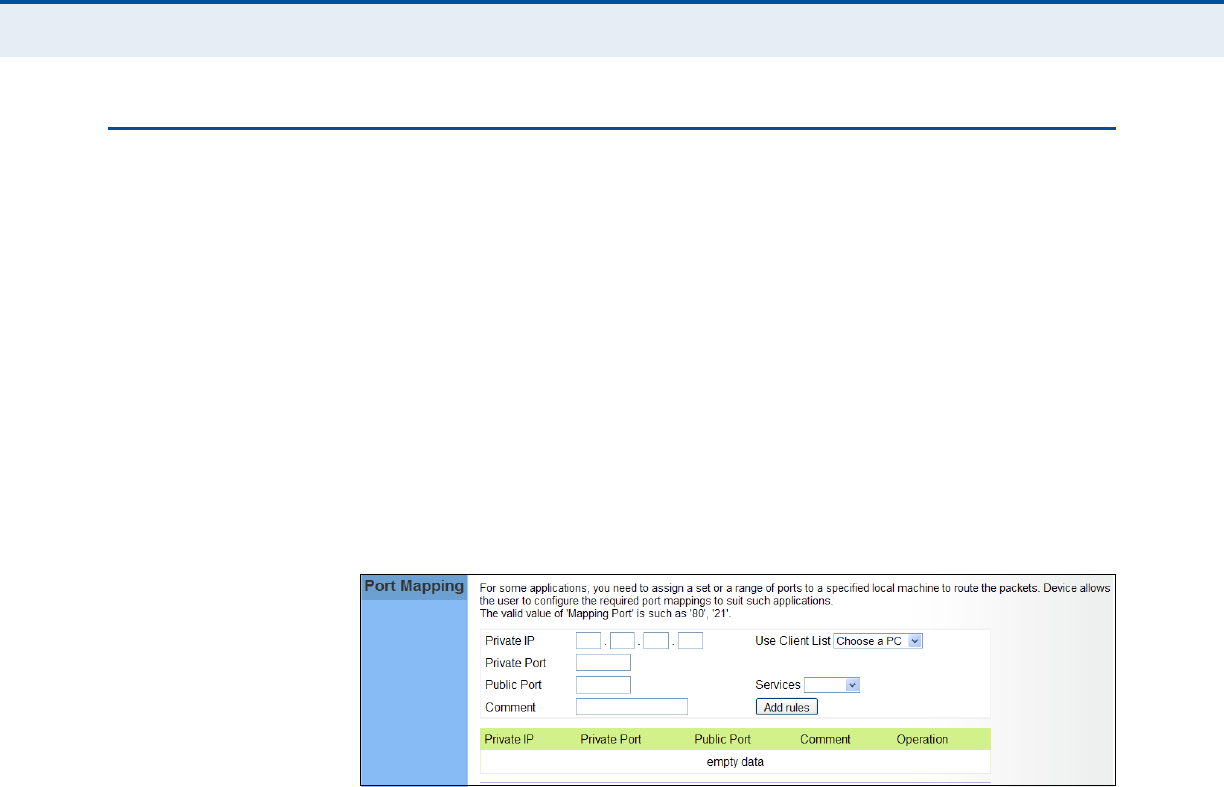This screenshot has width=1224, height=787.
Task: Open the Use Client List dropdown
Action: pos(878,641)
